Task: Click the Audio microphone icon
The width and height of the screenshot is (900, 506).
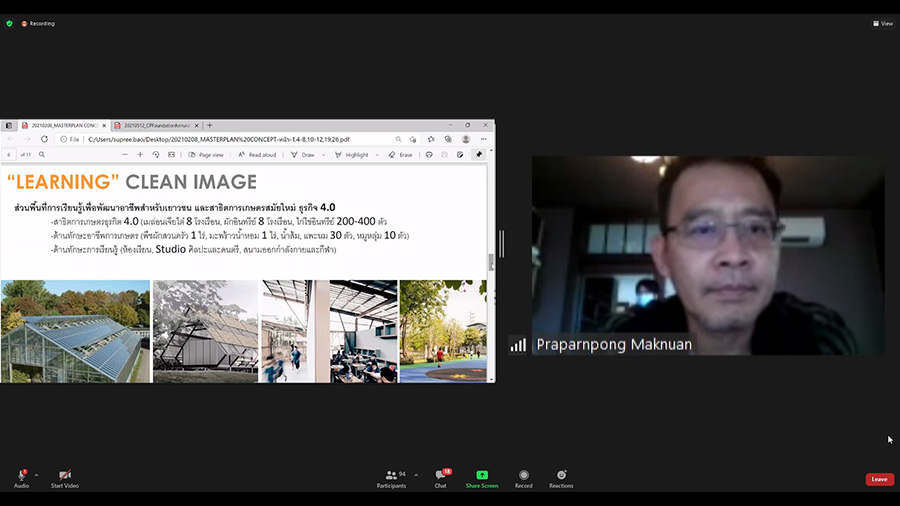Action: [x=21, y=475]
